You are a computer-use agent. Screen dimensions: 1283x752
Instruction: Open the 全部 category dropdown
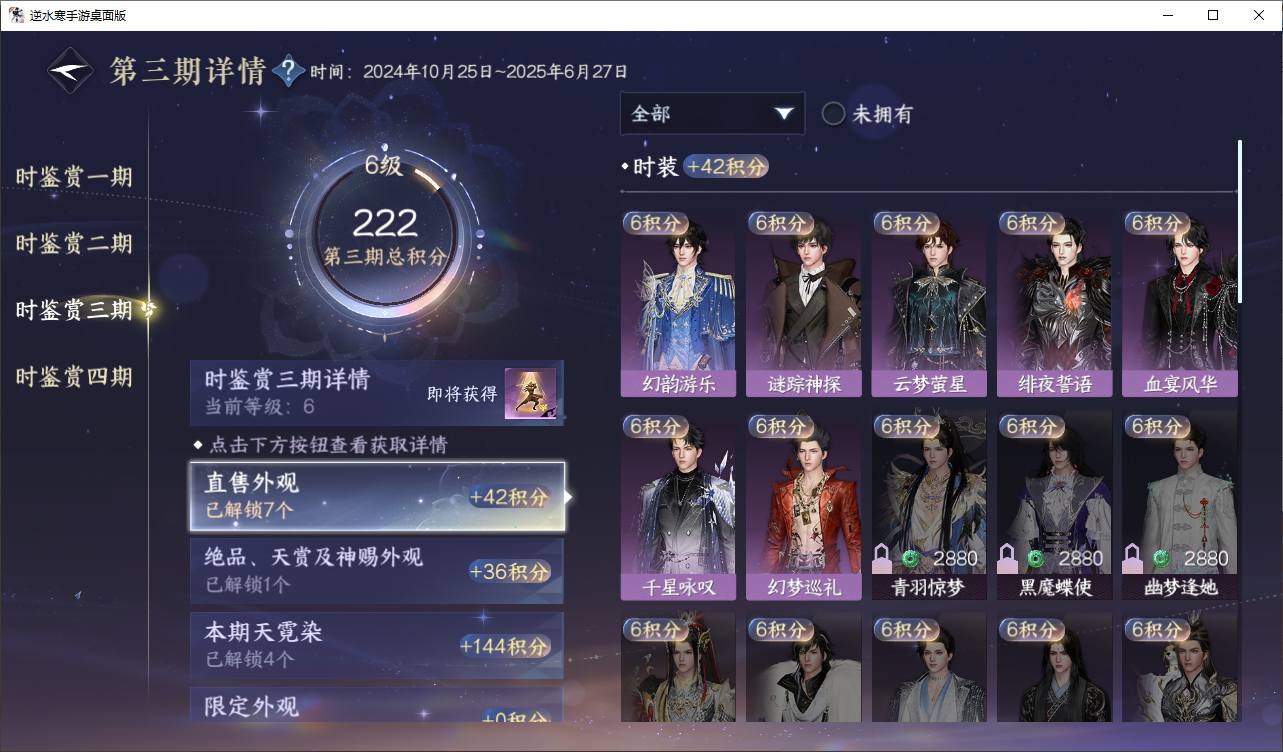[x=712, y=114]
